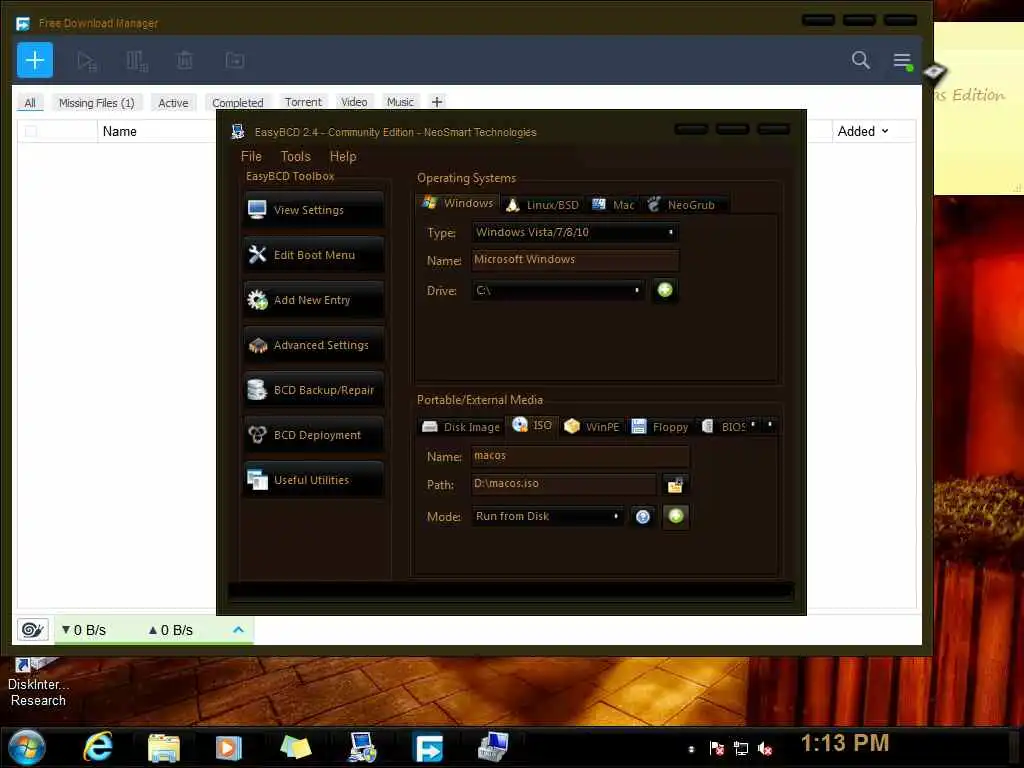Open BCD Deployment section
The height and width of the screenshot is (768, 1024).
[x=313, y=435]
